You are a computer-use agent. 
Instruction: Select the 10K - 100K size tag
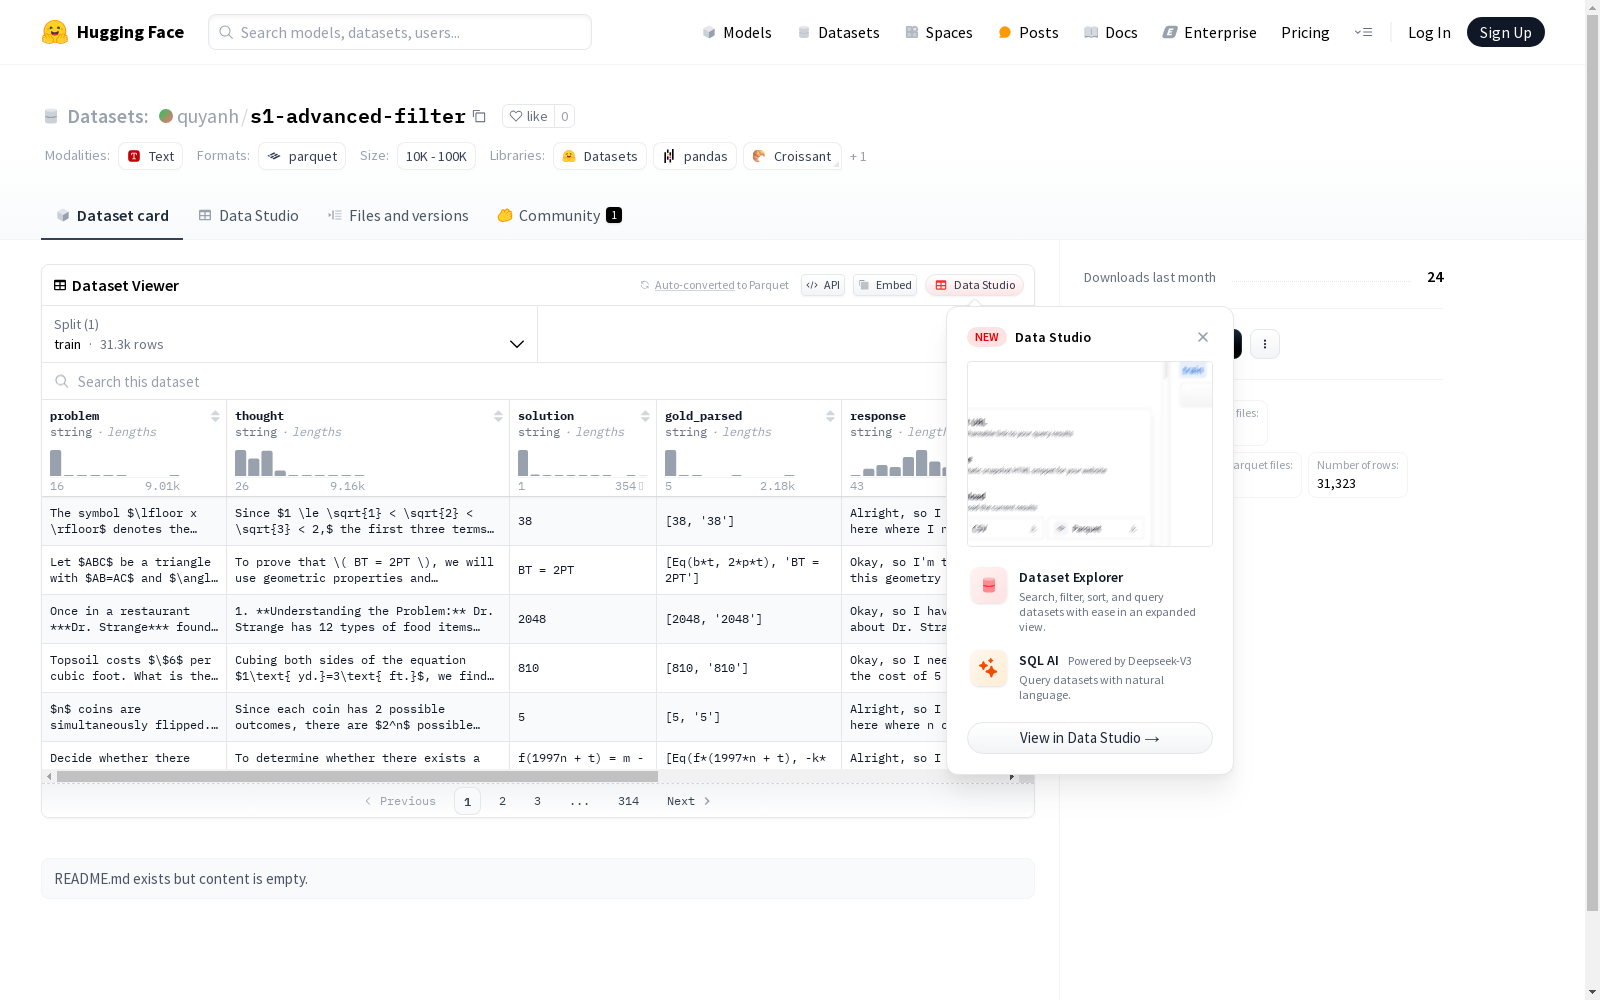point(436,156)
